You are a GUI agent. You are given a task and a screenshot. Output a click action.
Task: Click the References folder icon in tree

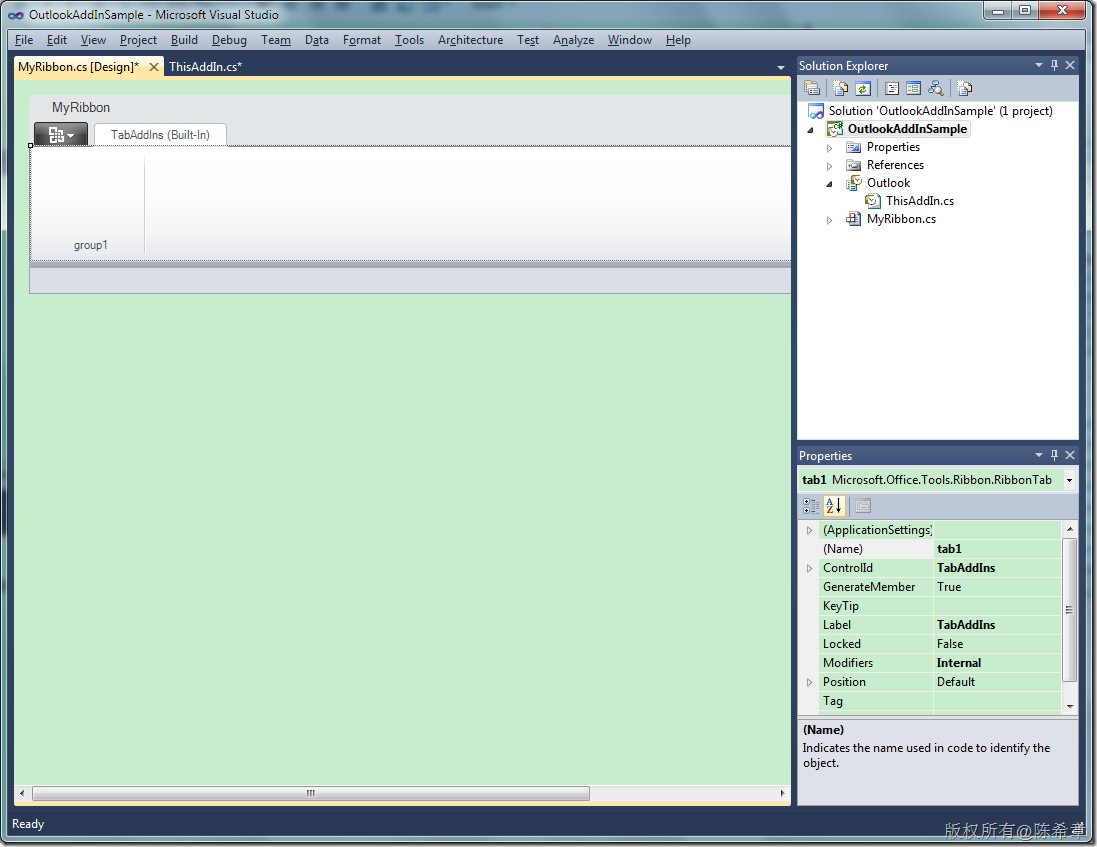[854, 165]
